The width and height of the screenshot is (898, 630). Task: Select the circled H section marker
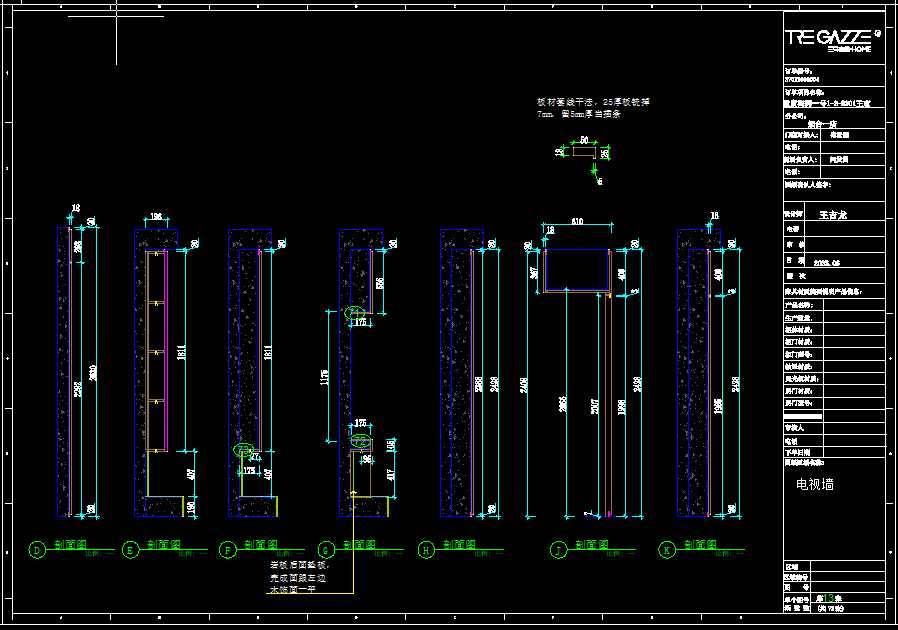pos(426,550)
